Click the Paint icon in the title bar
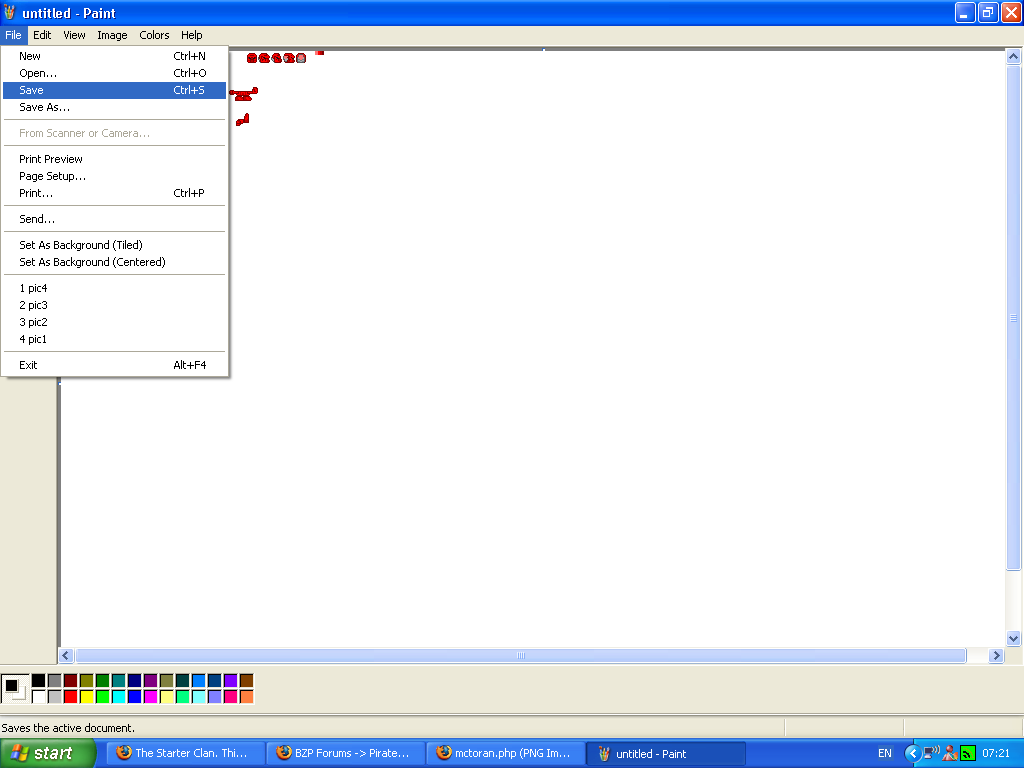Image resolution: width=1024 pixels, height=768 pixels. pos(9,13)
